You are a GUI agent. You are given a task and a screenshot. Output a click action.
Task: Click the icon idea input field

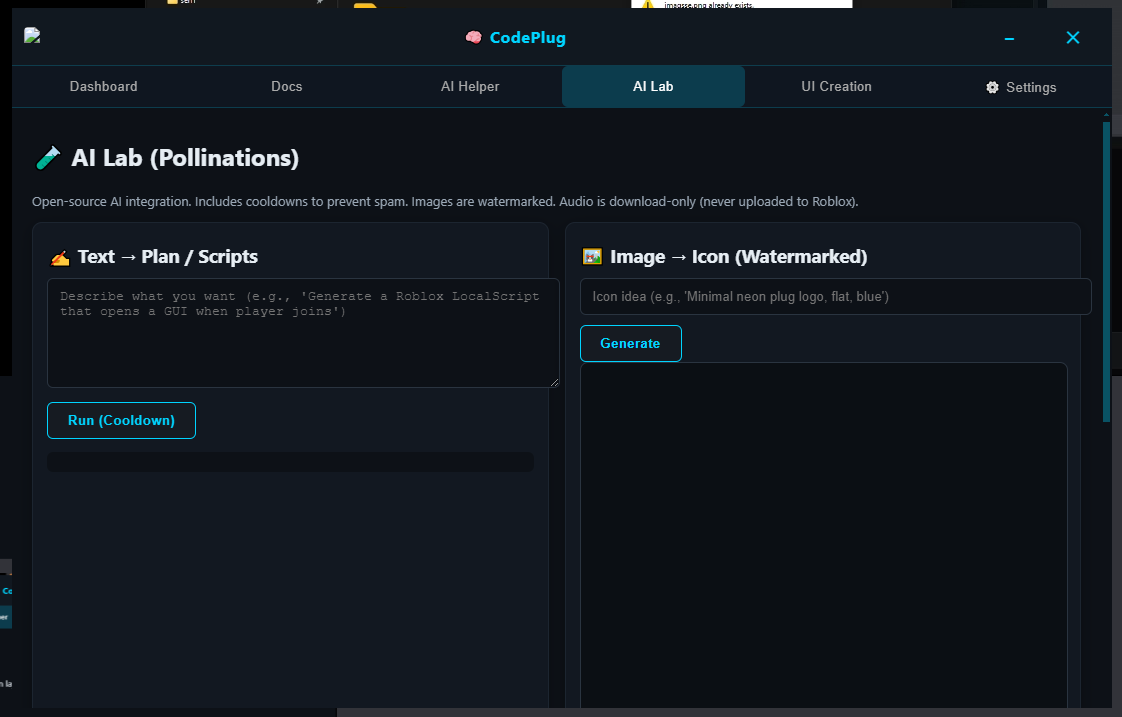tap(835, 296)
